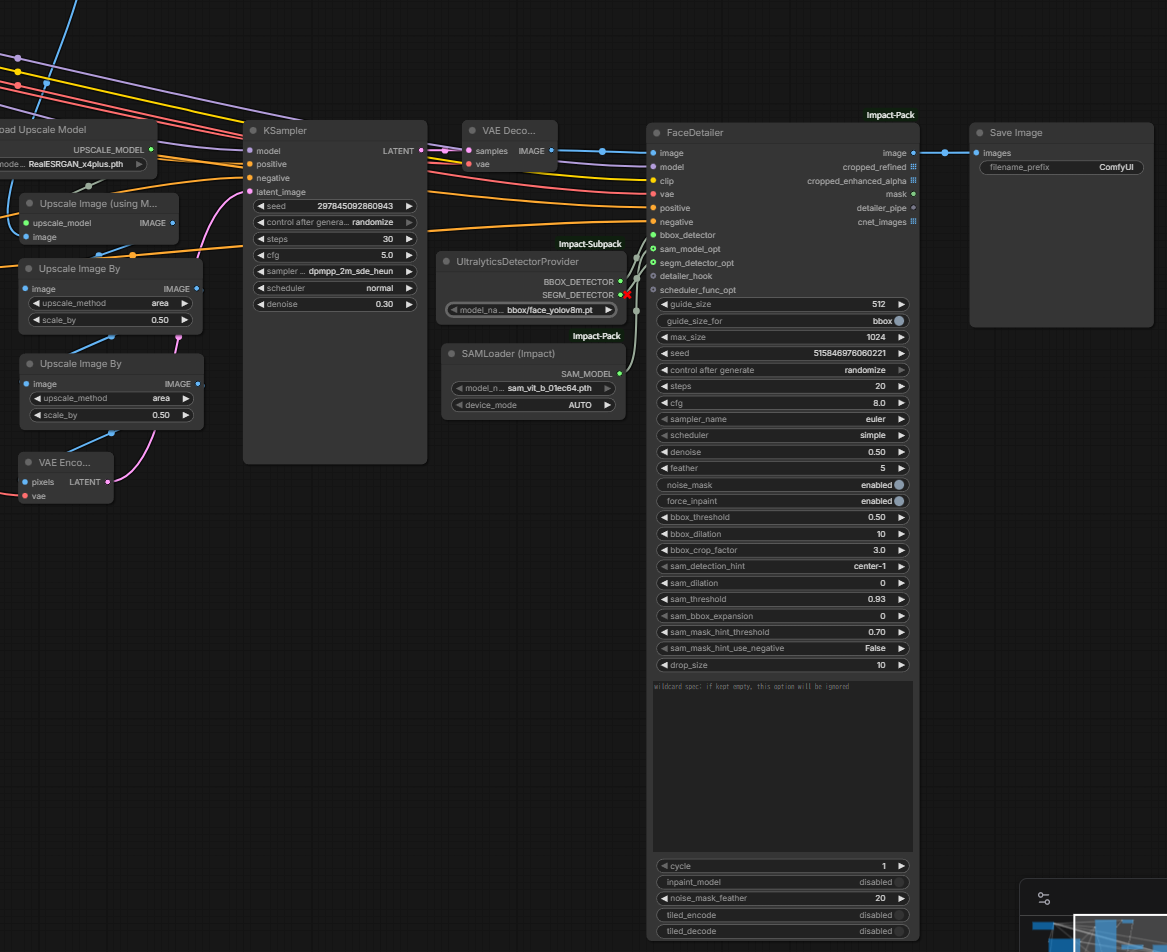Collapse the UltralyticsDetectorProvider node title dot
Viewport: 1167px width, 952px height.
coord(447,262)
